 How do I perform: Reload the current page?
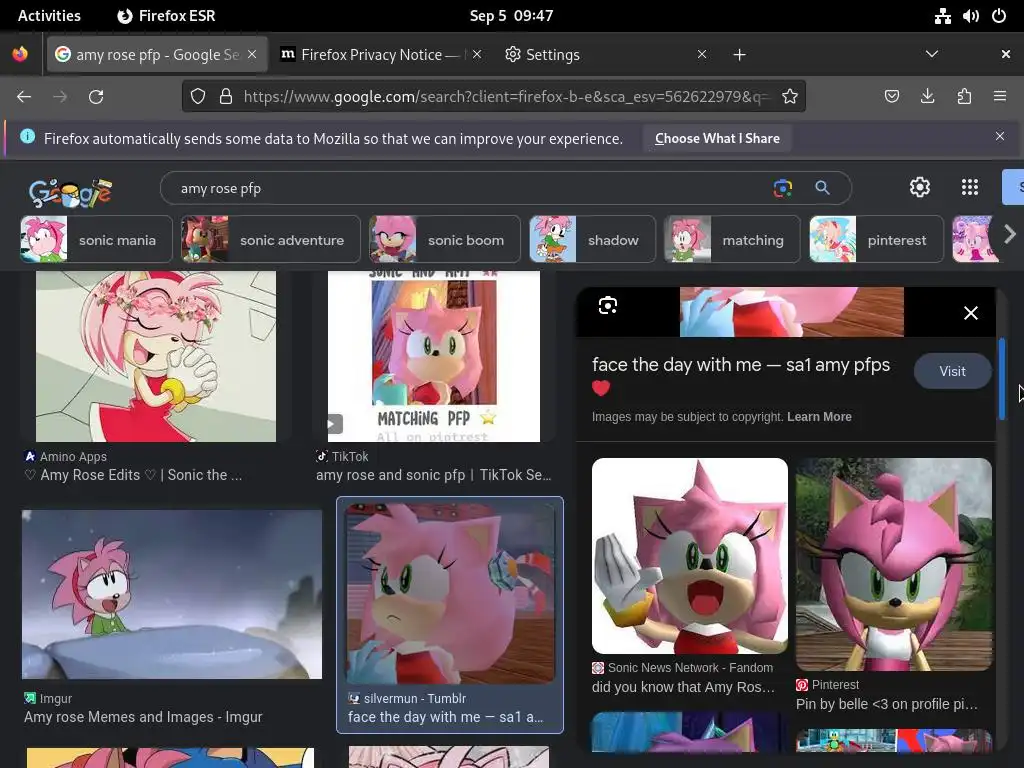(x=96, y=97)
